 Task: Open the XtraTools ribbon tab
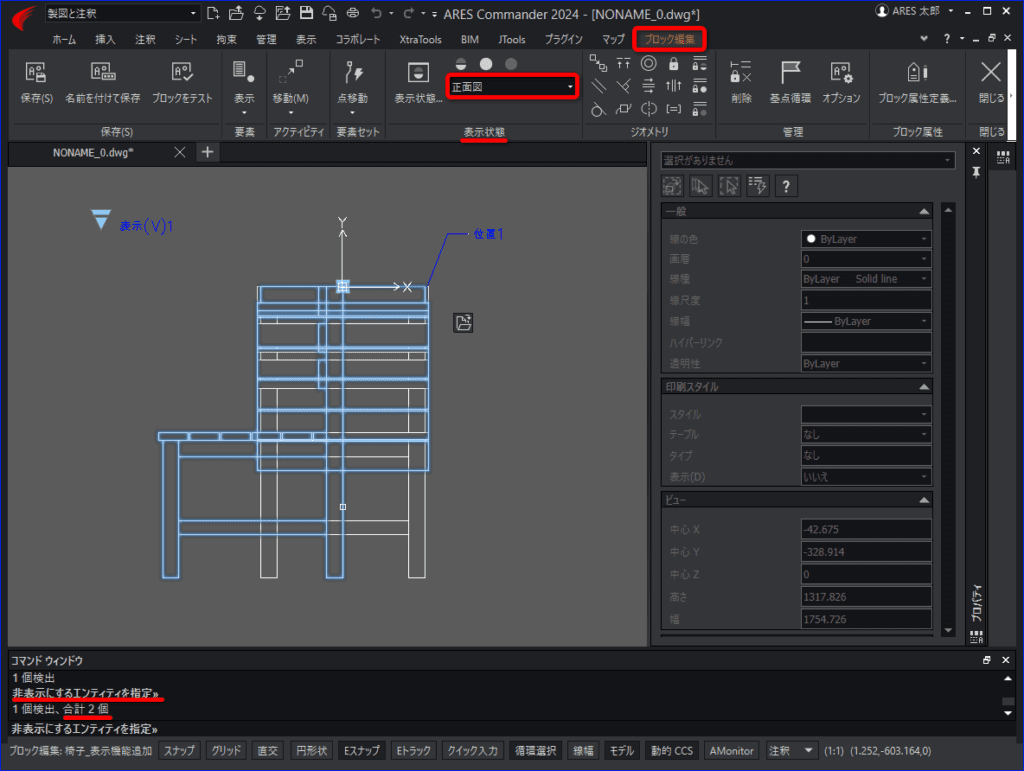point(421,40)
